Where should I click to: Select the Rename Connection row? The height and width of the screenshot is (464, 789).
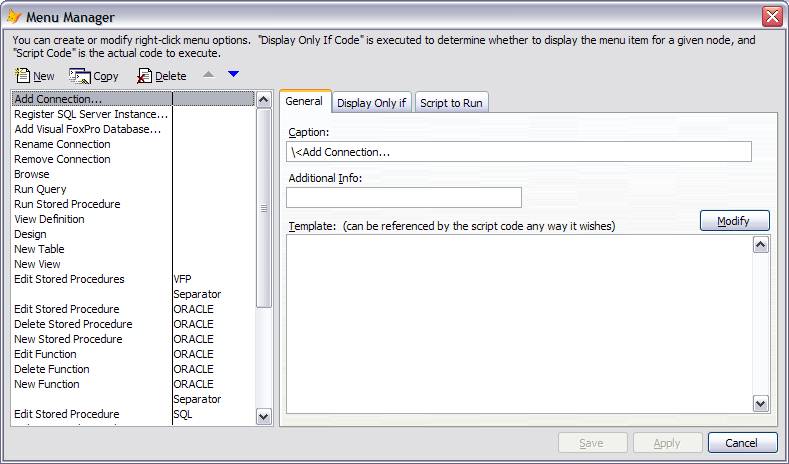click(x=133, y=144)
